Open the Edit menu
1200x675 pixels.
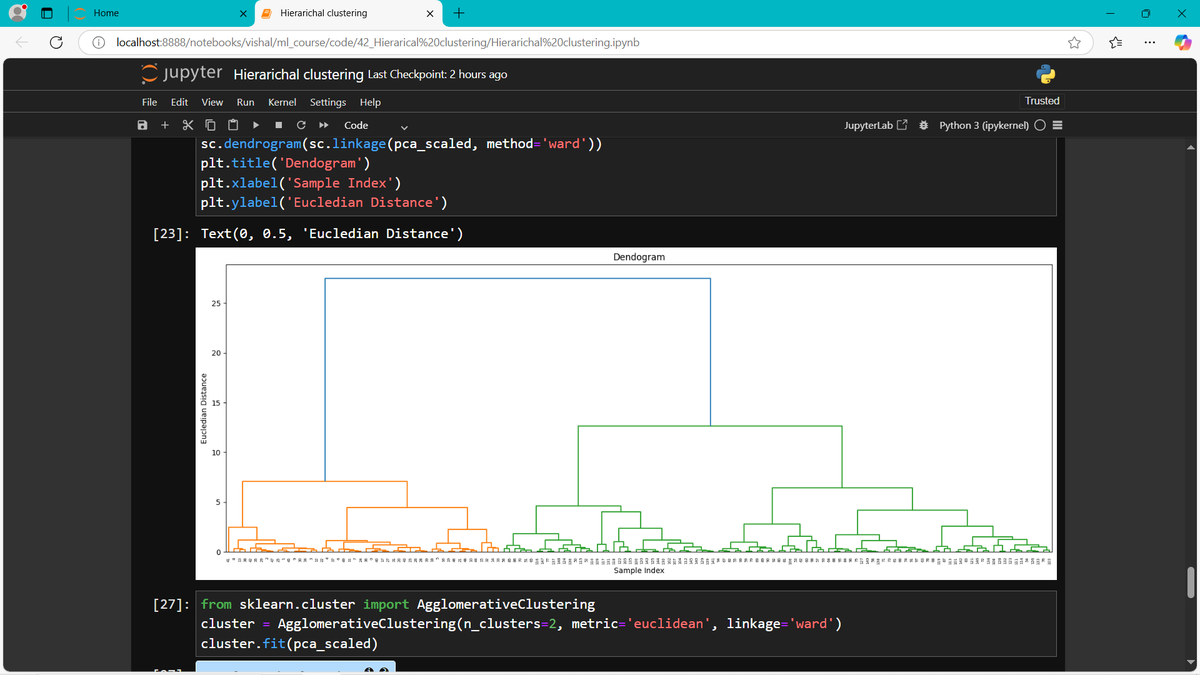(179, 102)
